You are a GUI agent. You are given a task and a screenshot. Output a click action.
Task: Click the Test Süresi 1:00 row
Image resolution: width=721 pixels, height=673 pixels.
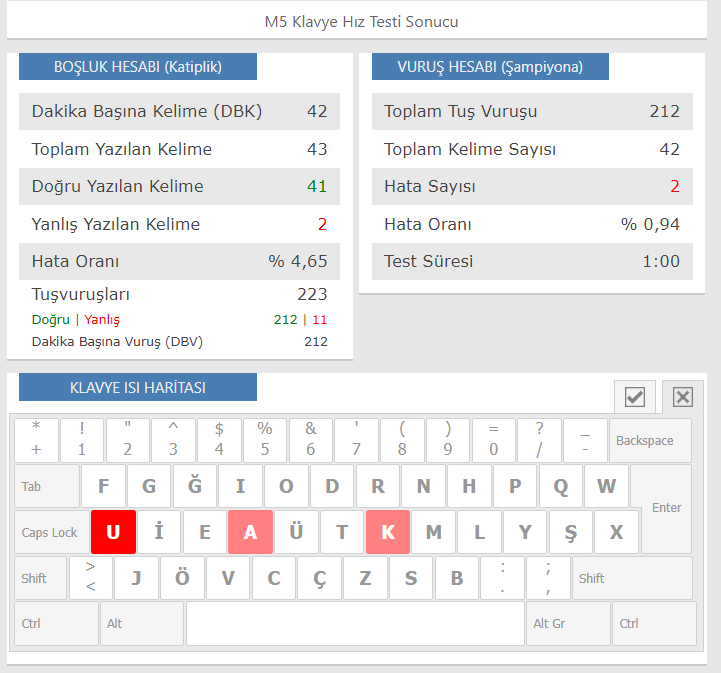pos(532,261)
